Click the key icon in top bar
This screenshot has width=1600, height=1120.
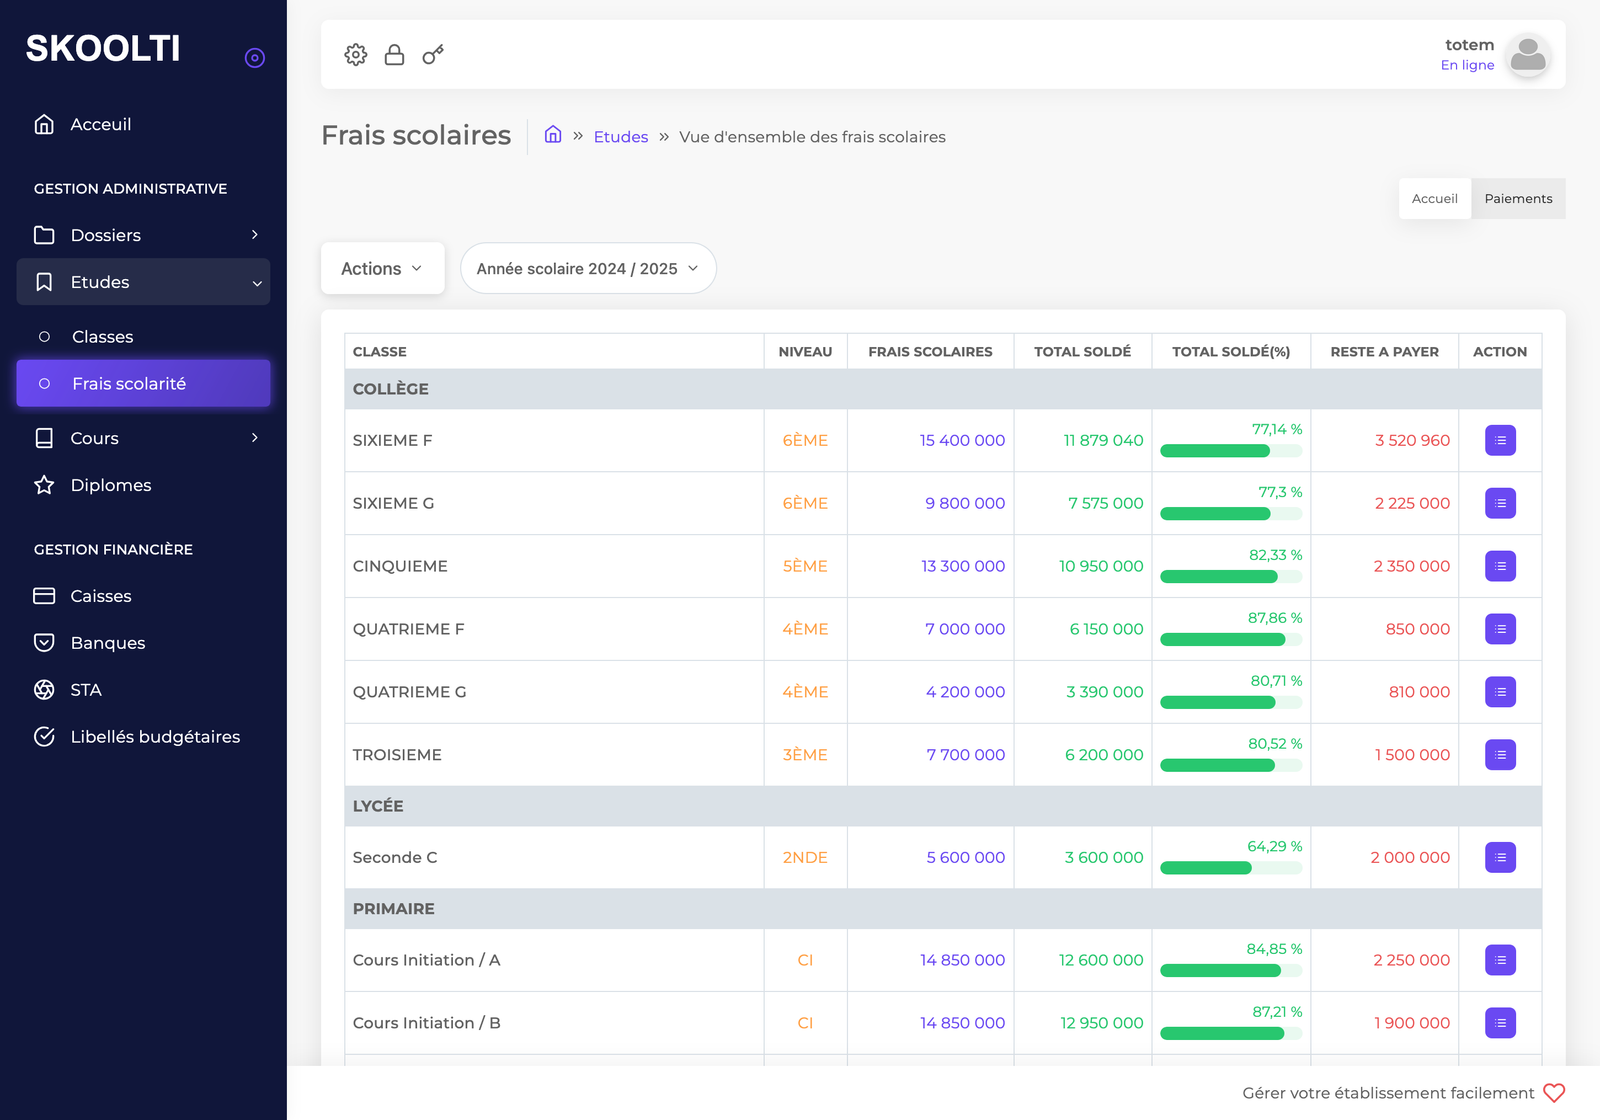pos(433,55)
